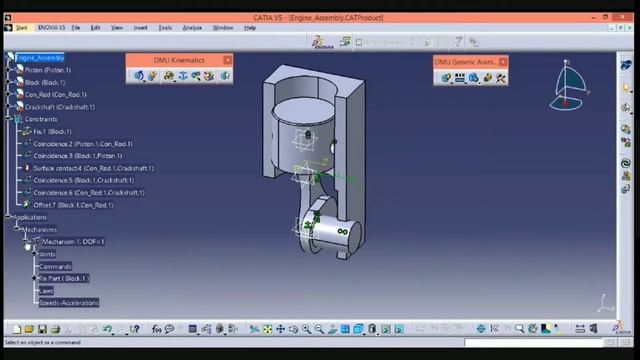This screenshot has height=360, width=640.
Task: Click the Undo arrow icon
Action: [108, 329]
